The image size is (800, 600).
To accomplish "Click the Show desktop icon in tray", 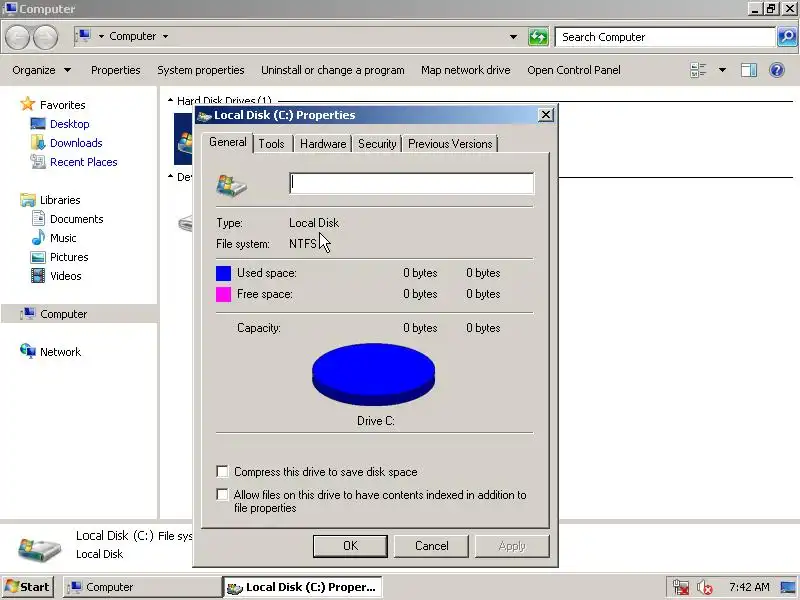I will [x=788, y=587].
